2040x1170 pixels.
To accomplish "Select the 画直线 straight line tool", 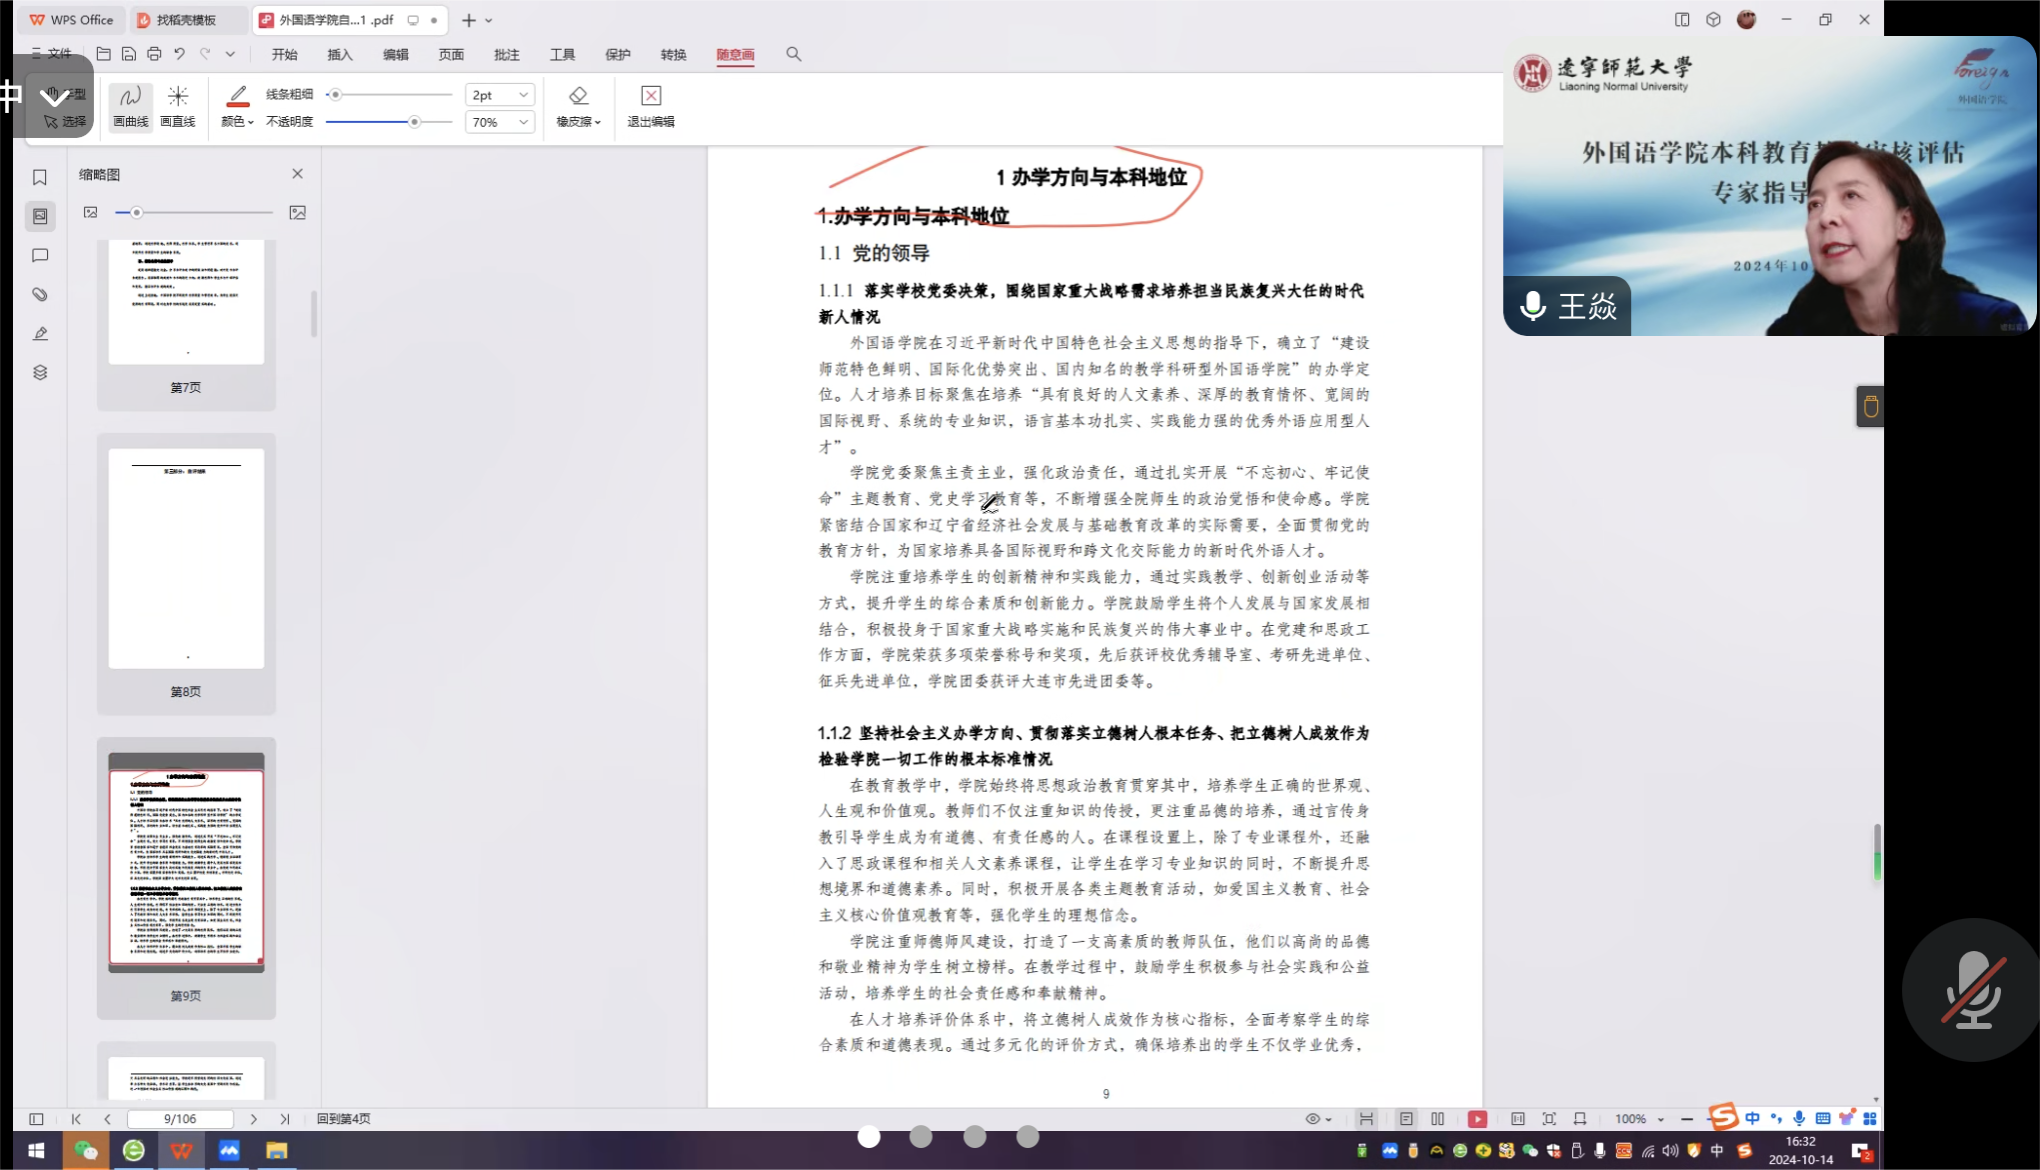I will click(x=178, y=106).
